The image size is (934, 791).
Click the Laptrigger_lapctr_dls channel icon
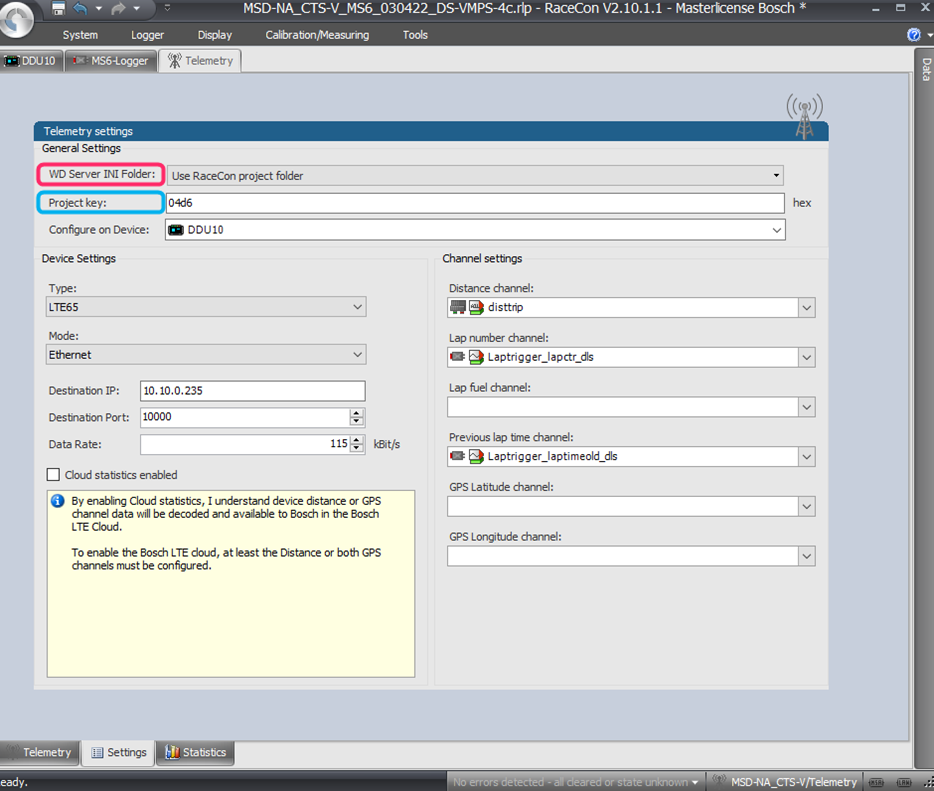point(476,357)
